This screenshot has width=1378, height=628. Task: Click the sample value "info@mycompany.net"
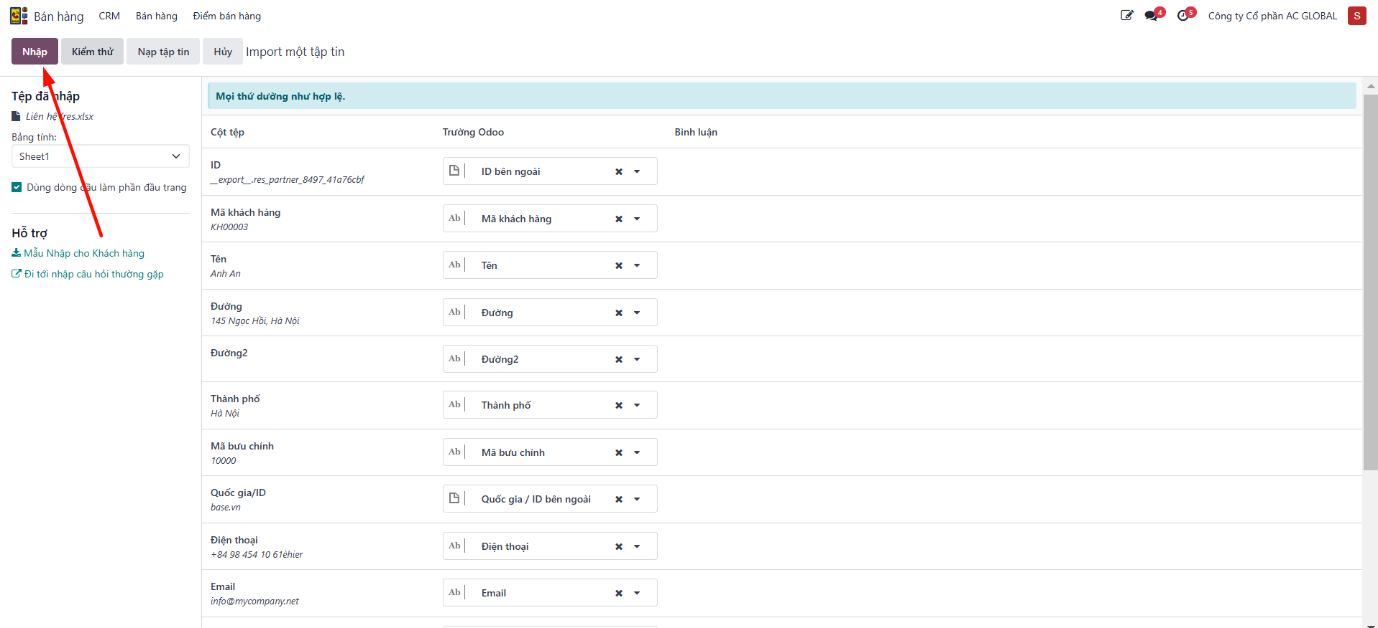(x=255, y=601)
